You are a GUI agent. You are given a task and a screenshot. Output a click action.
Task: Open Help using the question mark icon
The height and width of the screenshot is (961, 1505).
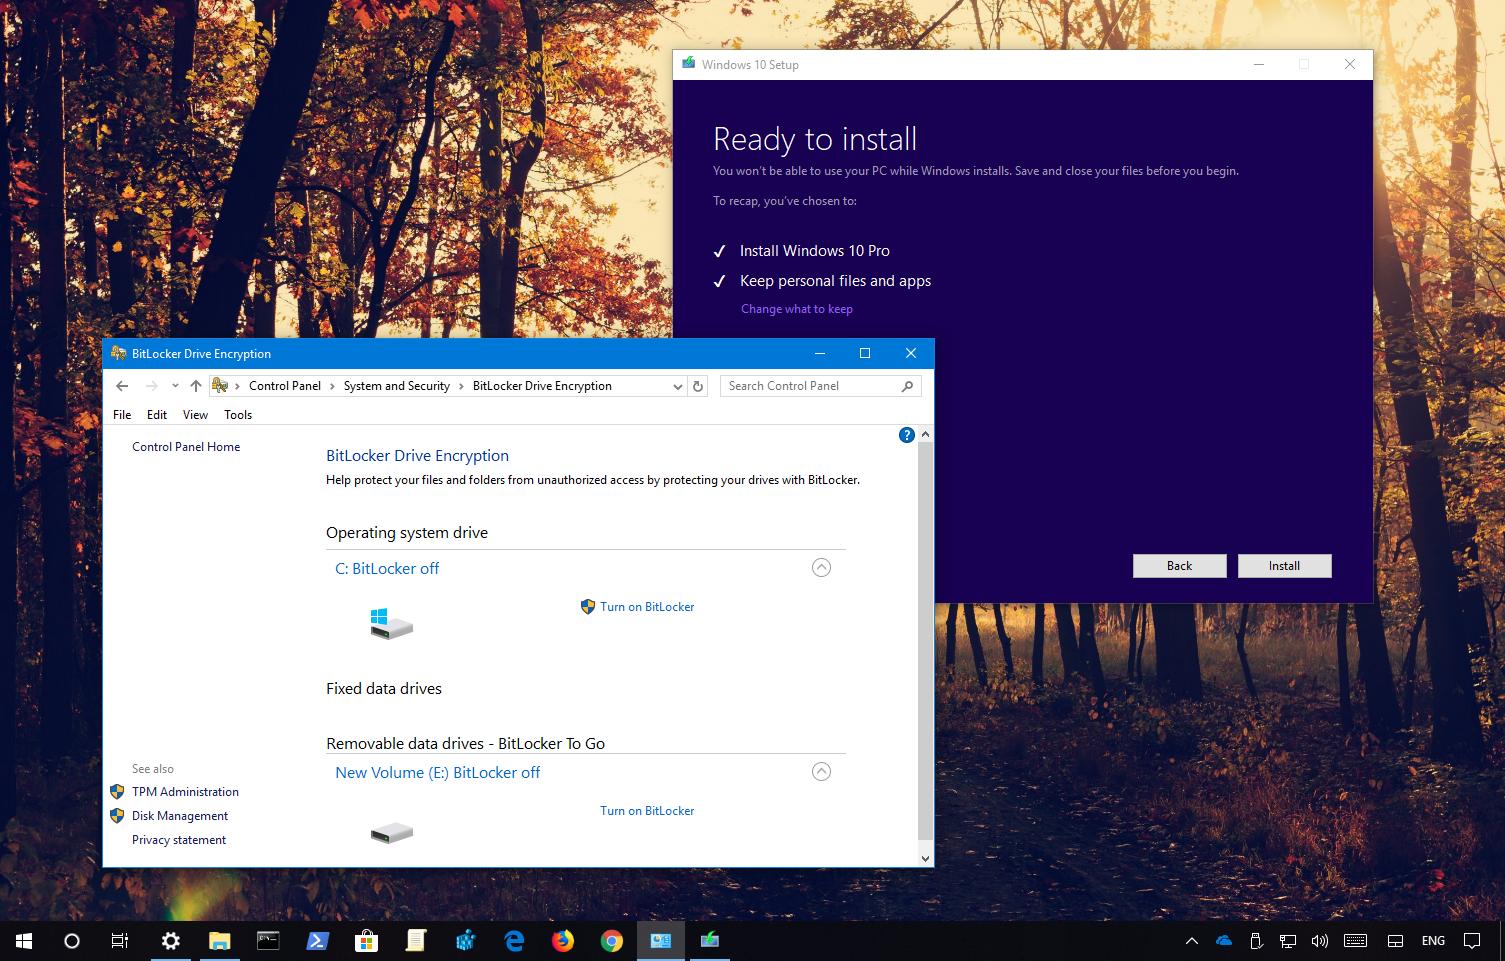(906, 434)
